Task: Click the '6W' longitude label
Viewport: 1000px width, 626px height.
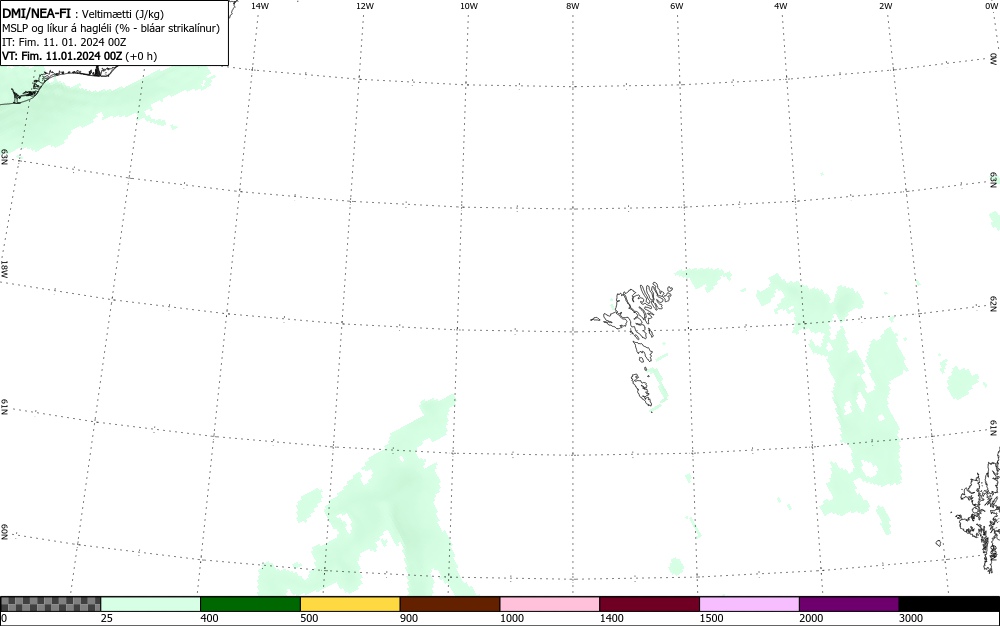Action: (x=677, y=6)
